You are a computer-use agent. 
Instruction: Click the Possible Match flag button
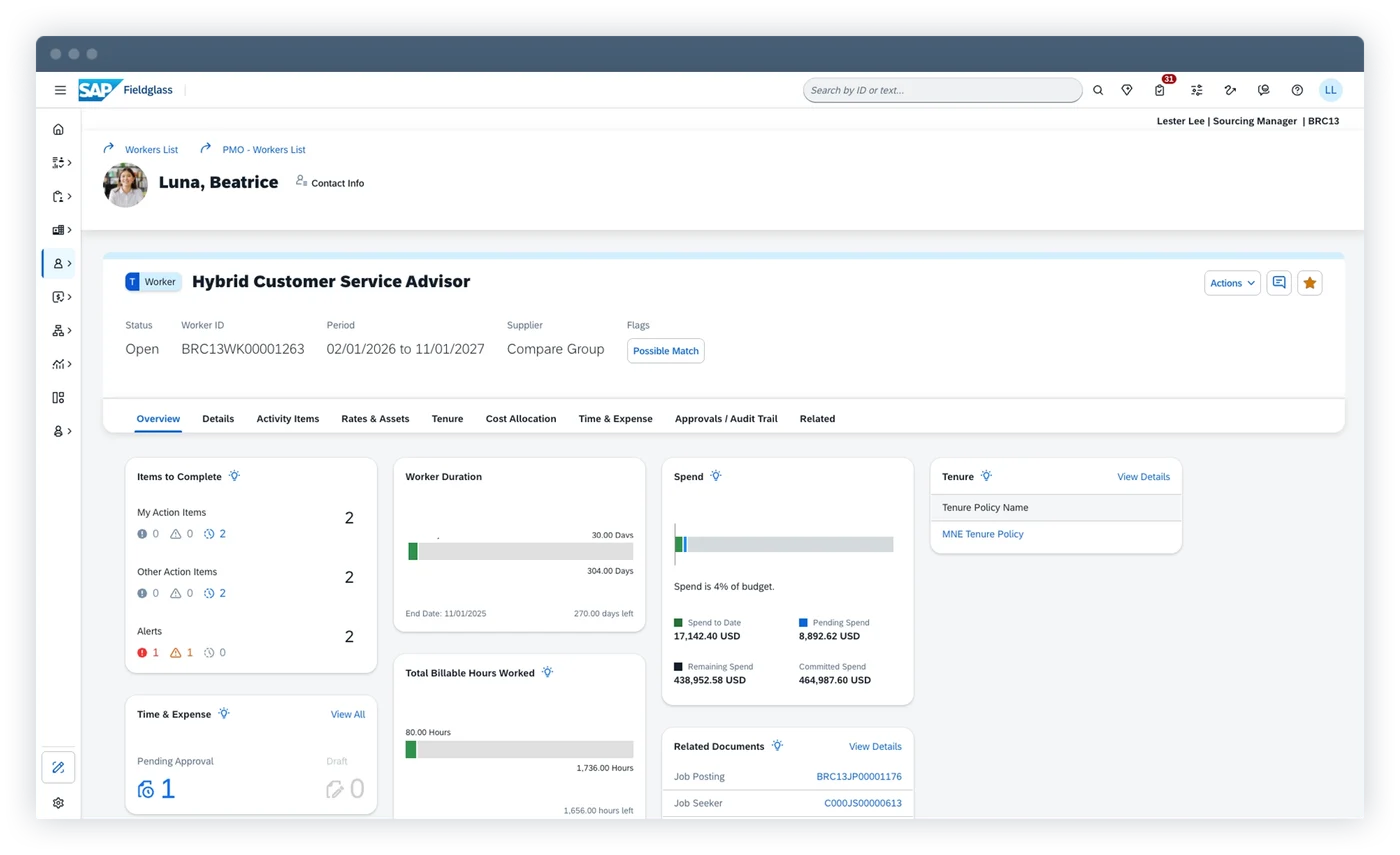[x=666, y=351]
